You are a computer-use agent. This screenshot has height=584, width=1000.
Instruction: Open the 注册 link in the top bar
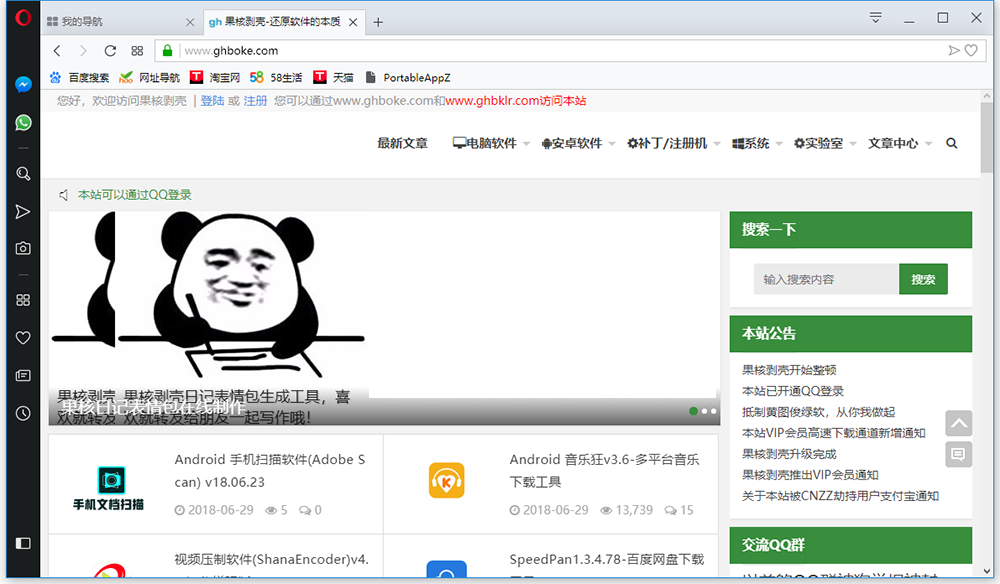(x=255, y=101)
